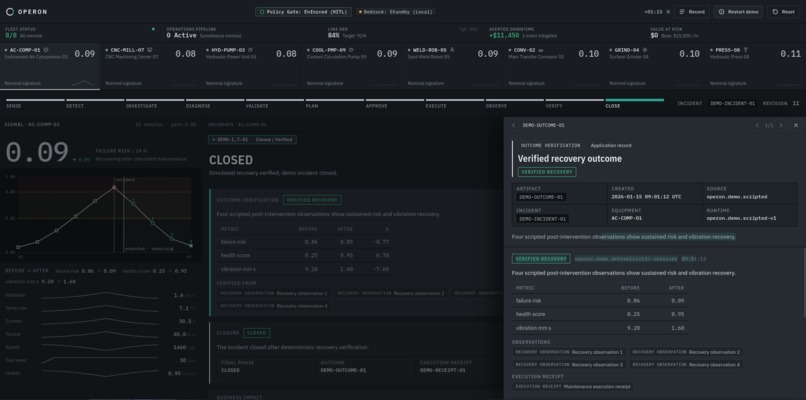The image size is (806, 400).
Task: Select the PRESS-08 equipment card
Action: click(755, 66)
